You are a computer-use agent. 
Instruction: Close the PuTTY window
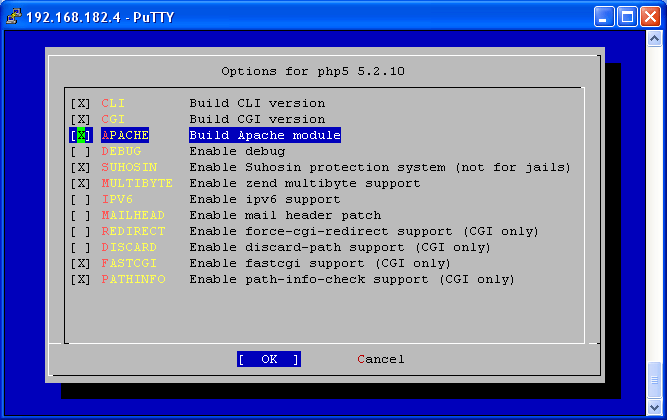click(x=650, y=17)
